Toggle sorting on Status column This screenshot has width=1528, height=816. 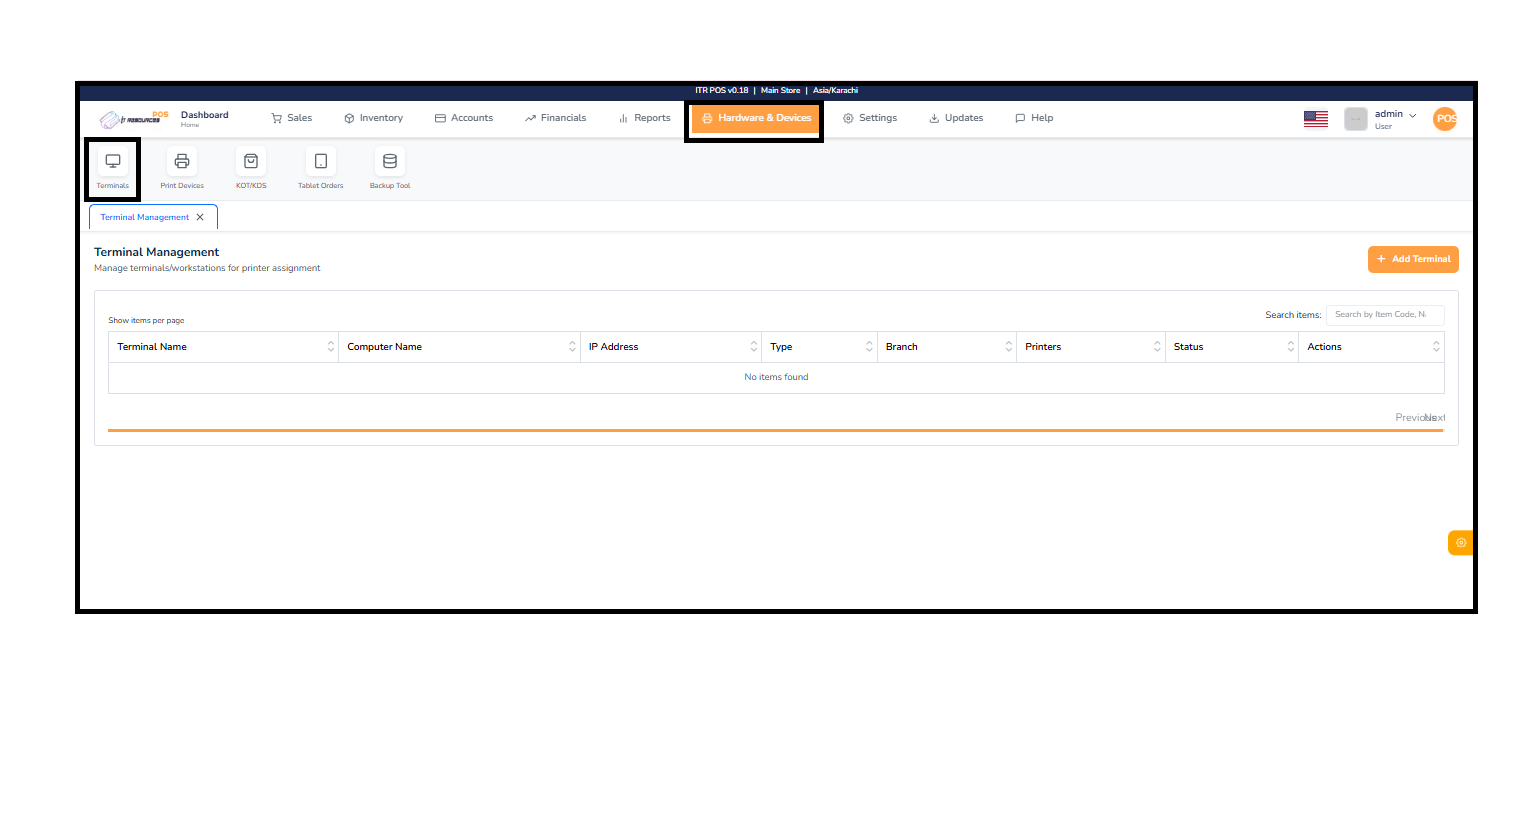pos(1290,346)
